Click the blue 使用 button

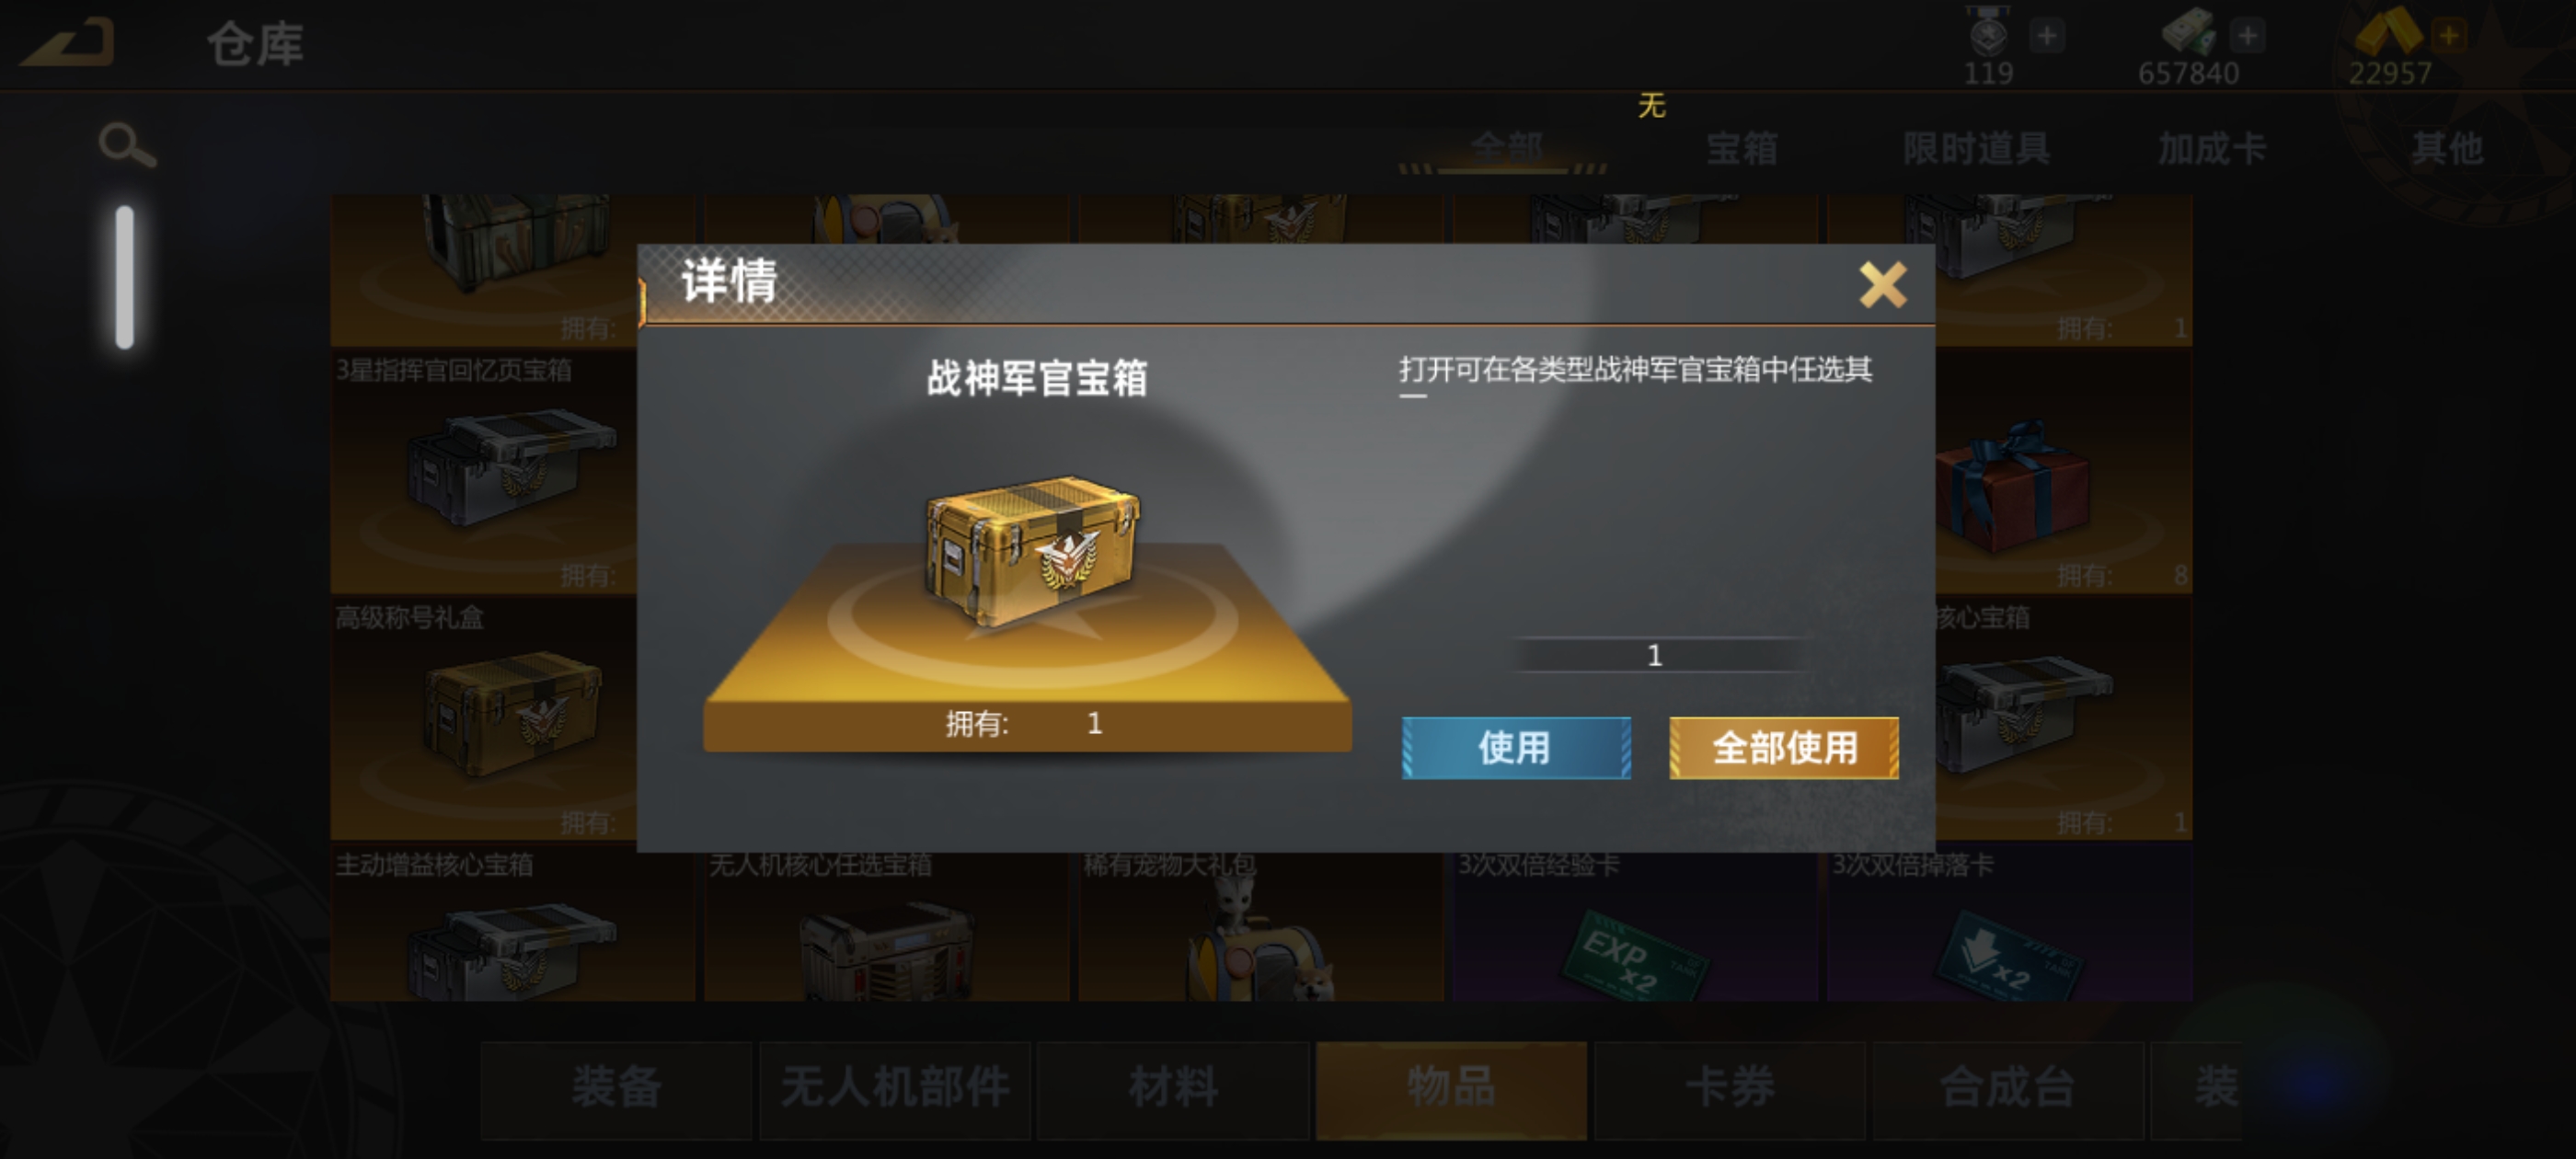[1516, 747]
